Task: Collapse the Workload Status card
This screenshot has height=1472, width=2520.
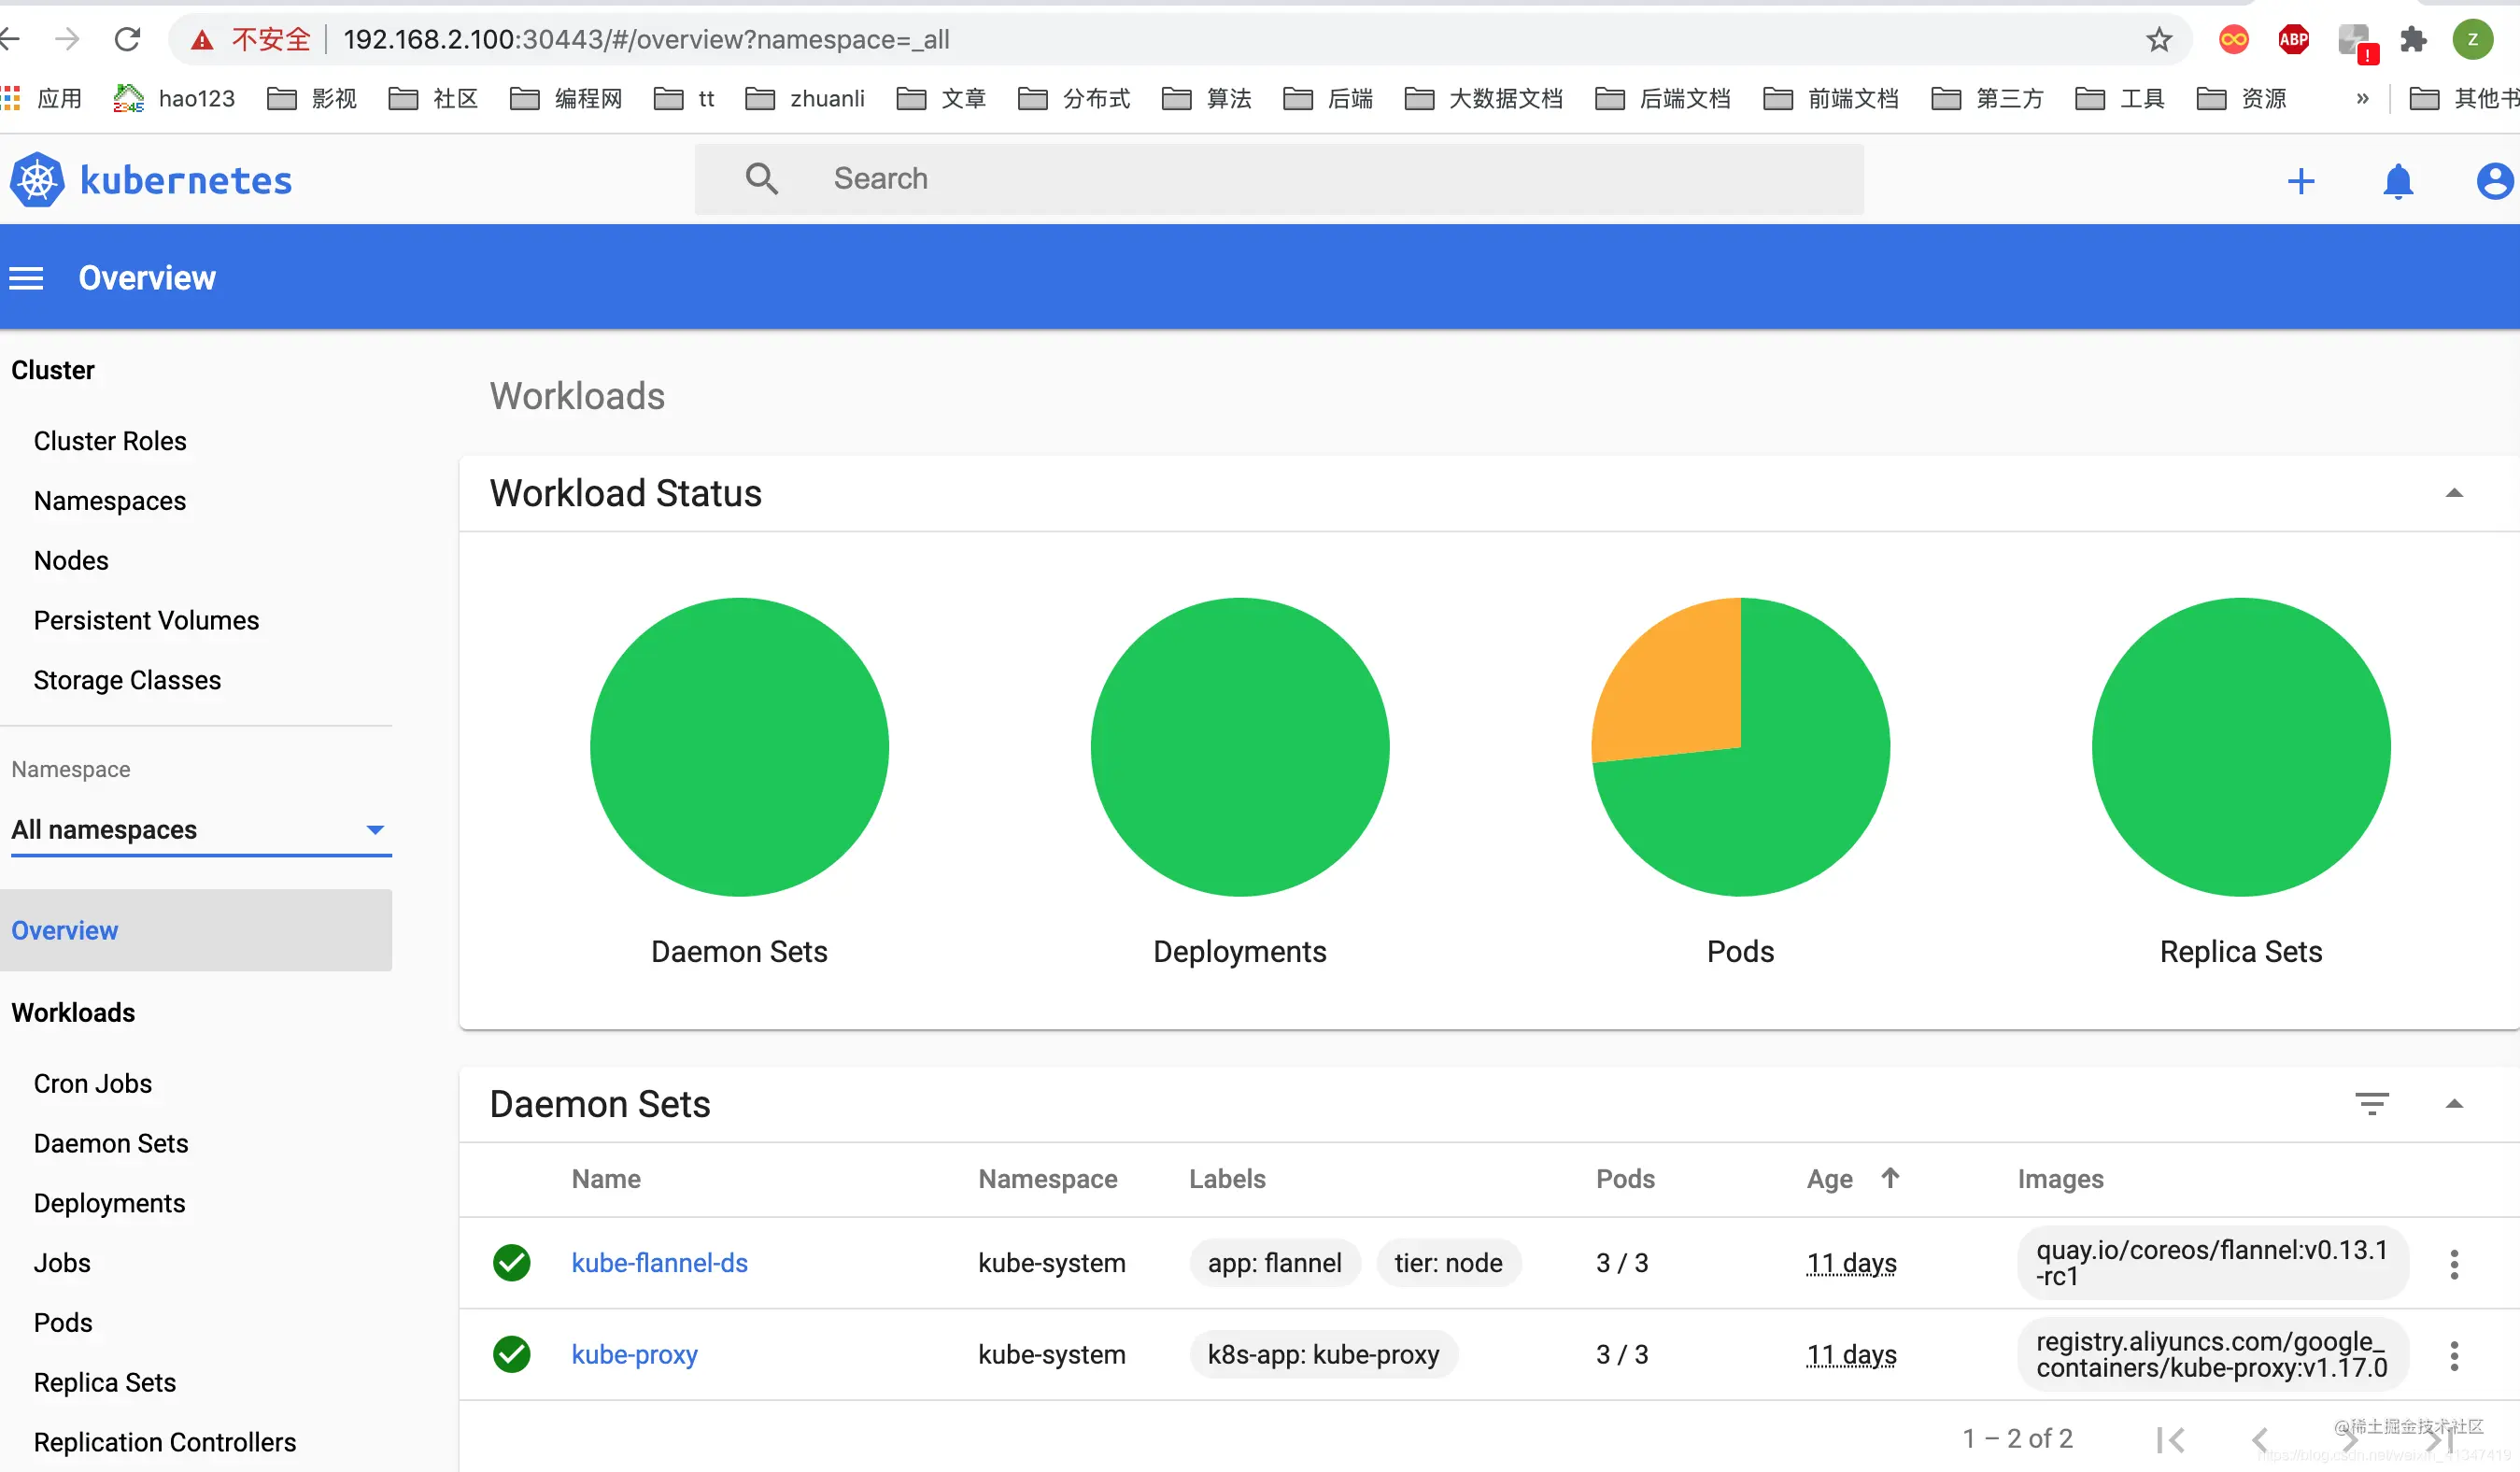Action: pos(2454,493)
